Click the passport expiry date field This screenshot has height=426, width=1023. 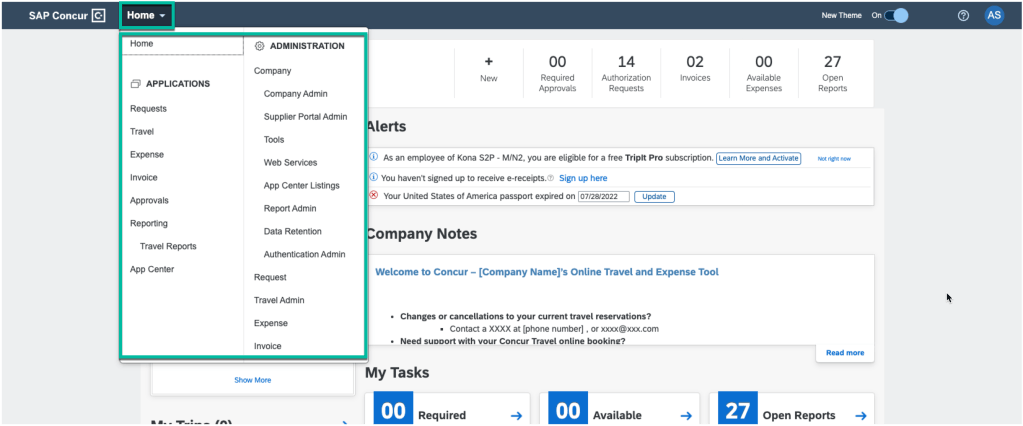[x=603, y=196]
